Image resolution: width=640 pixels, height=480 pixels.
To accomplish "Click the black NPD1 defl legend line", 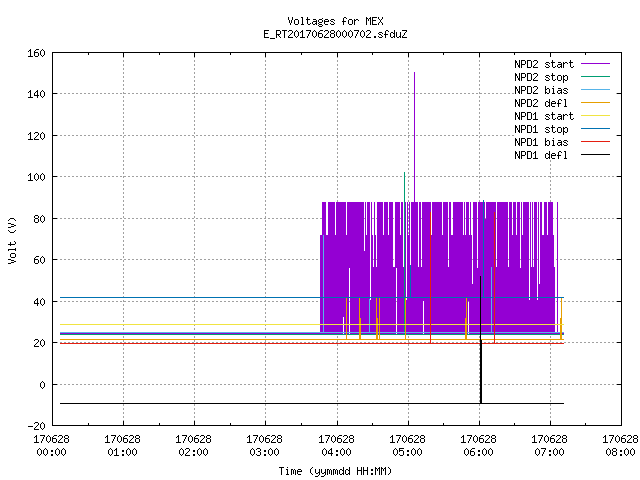I will point(595,155).
